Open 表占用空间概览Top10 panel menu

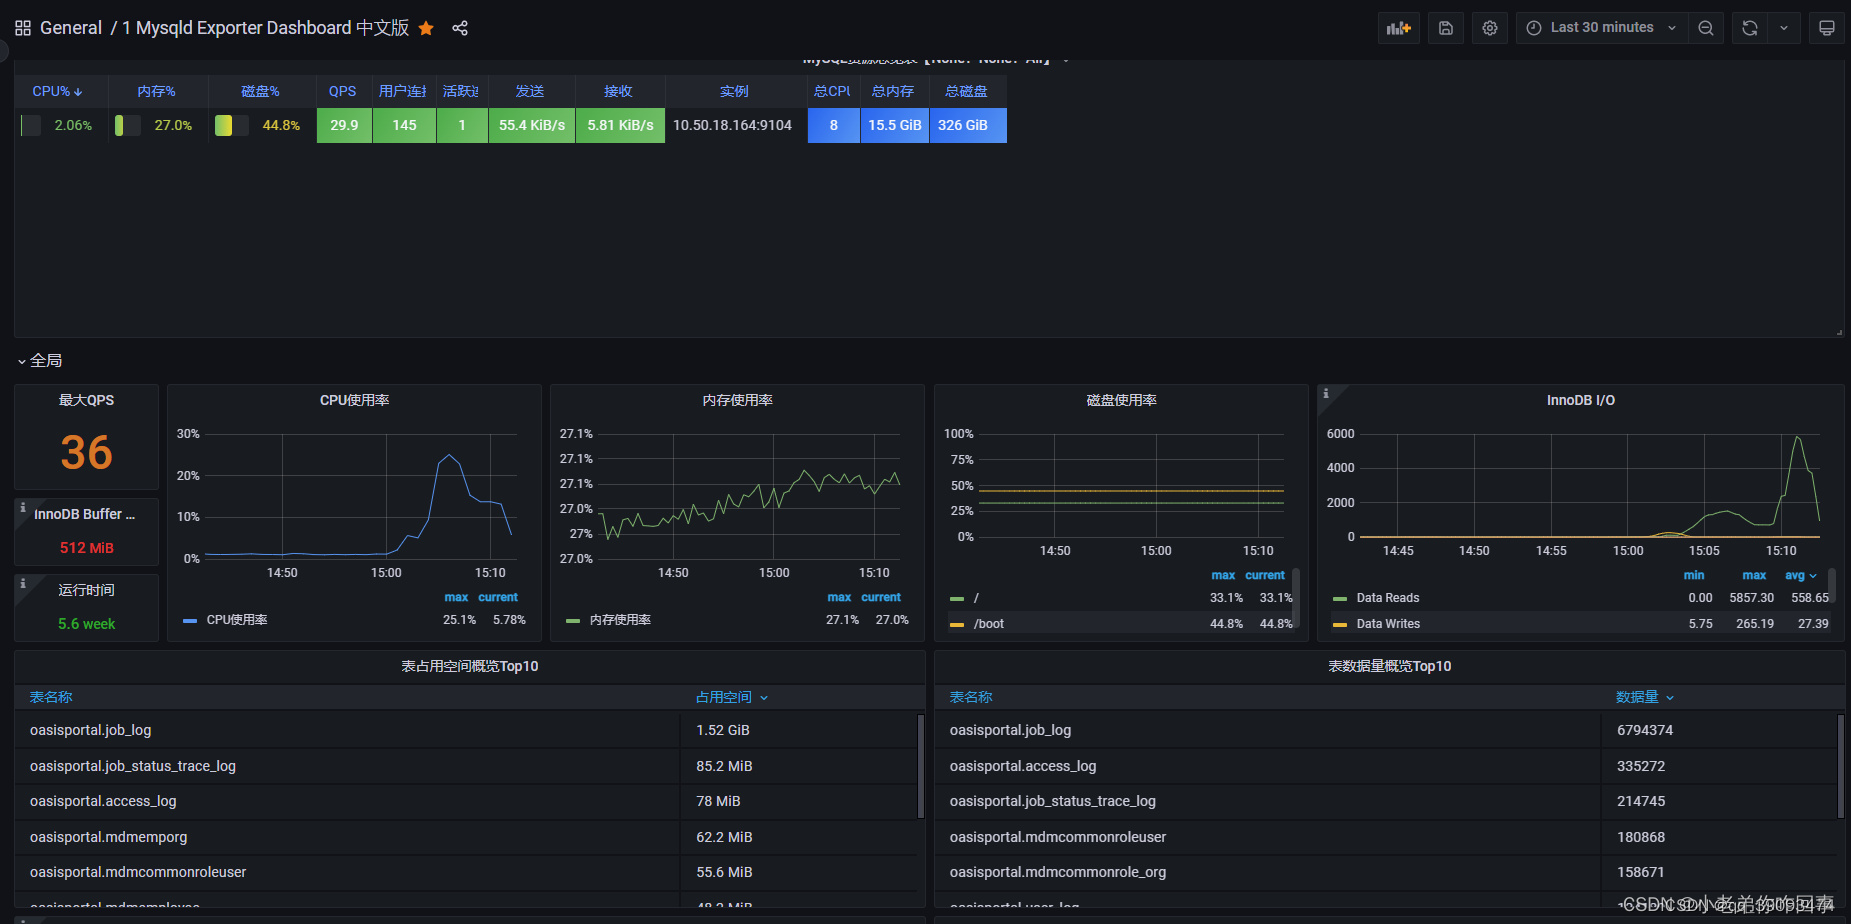[470, 666]
